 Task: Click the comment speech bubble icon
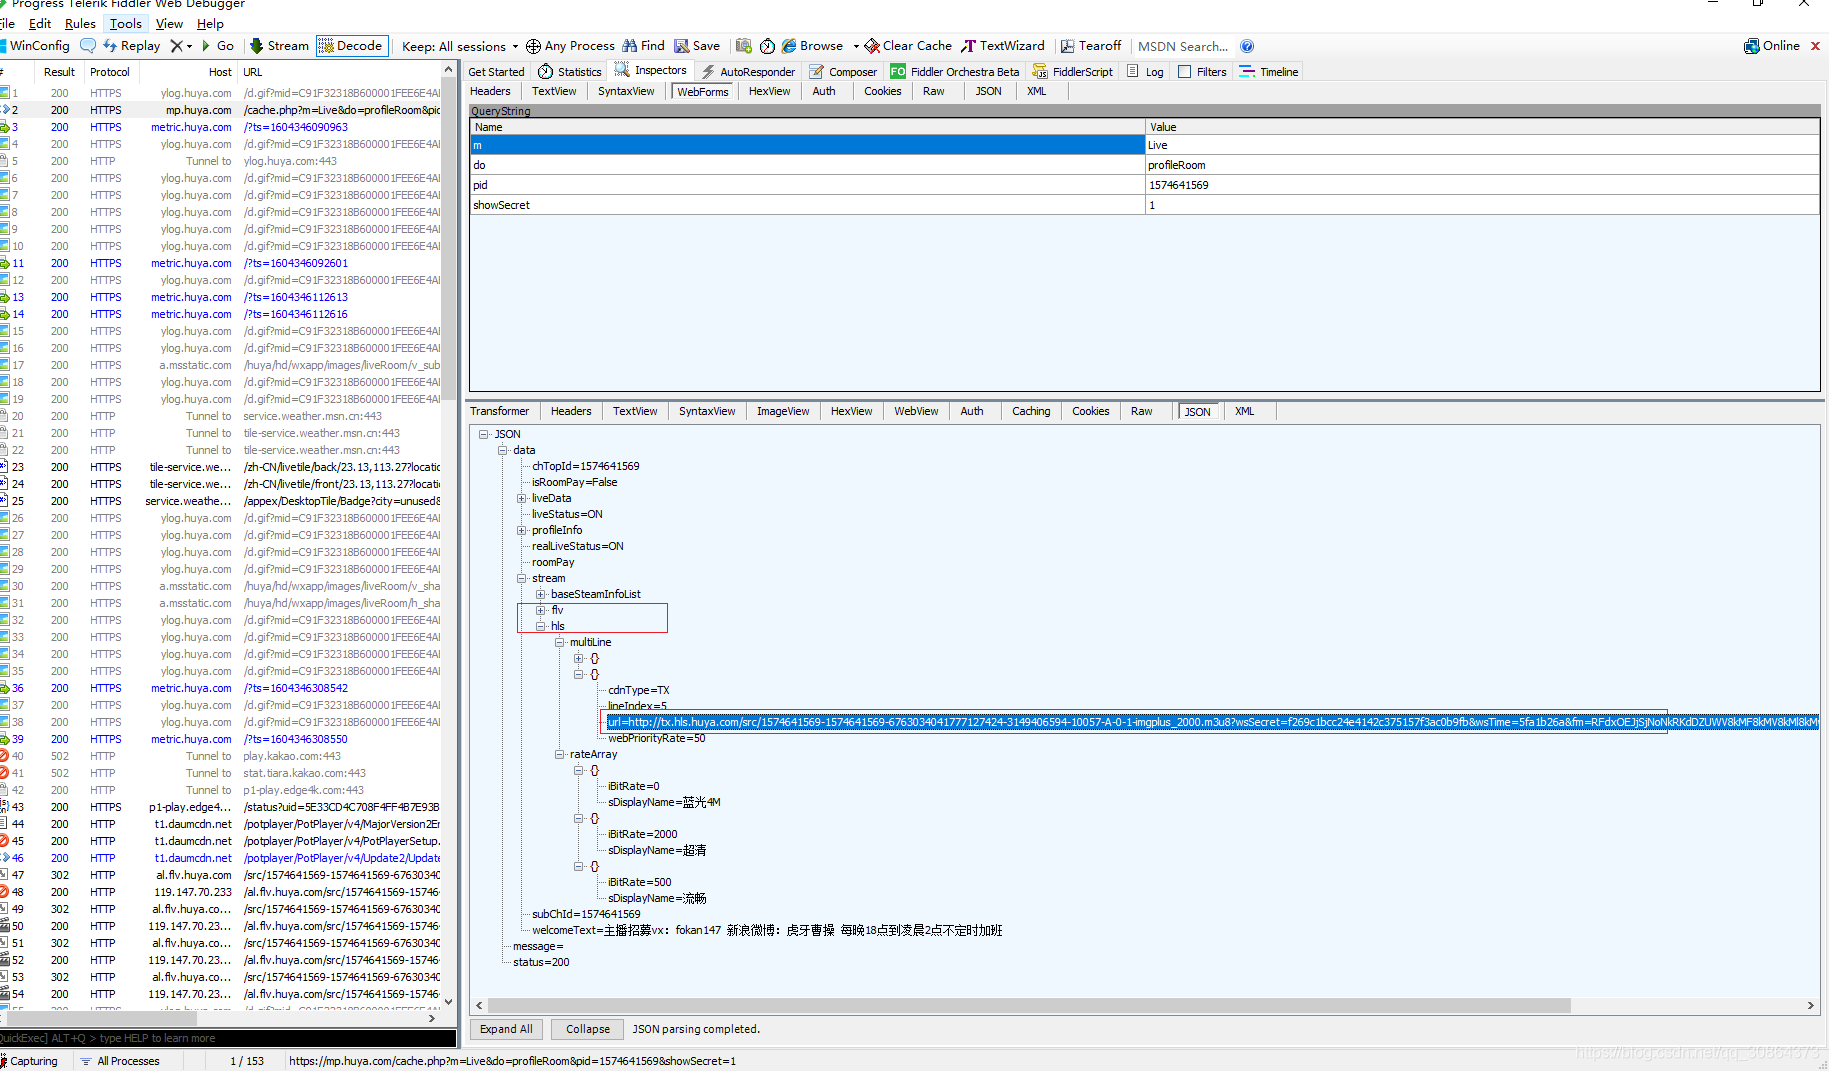pyautogui.click(x=88, y=46)
